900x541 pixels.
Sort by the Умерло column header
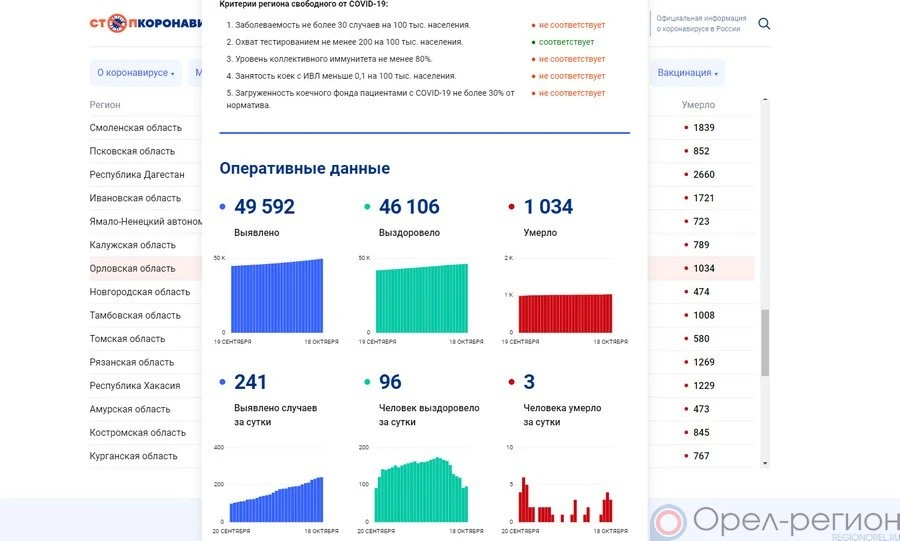[698, 105]
